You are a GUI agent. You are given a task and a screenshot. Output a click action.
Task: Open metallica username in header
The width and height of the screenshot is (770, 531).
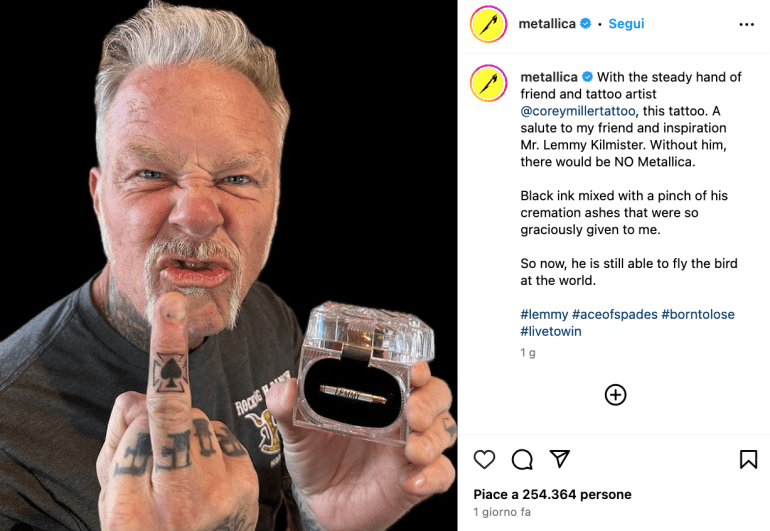pyautogui.click(x=547, y=24)
